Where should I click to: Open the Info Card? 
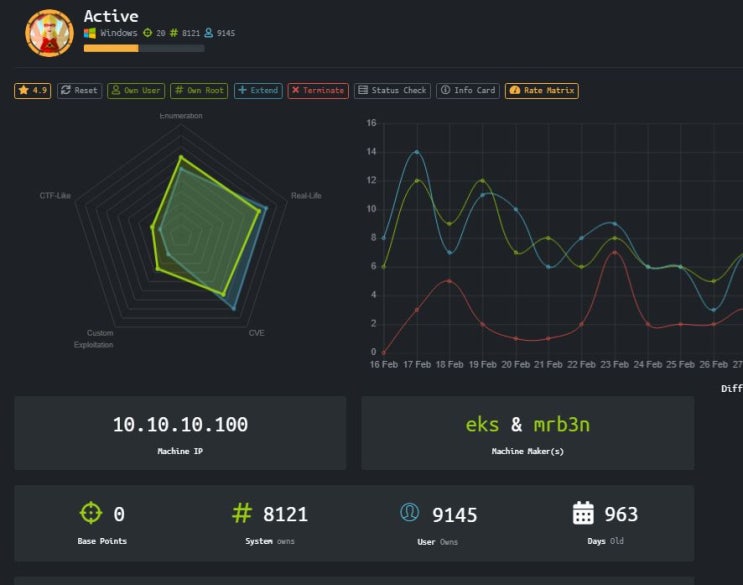tap(468, 90)
